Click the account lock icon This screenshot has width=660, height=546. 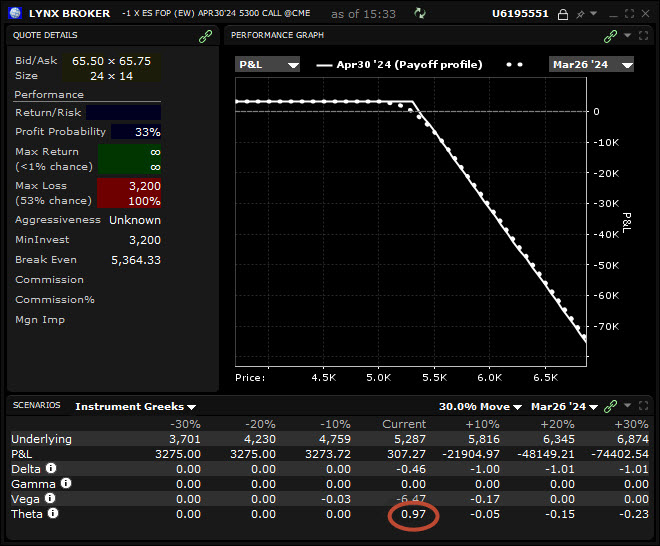click(564, 14)
